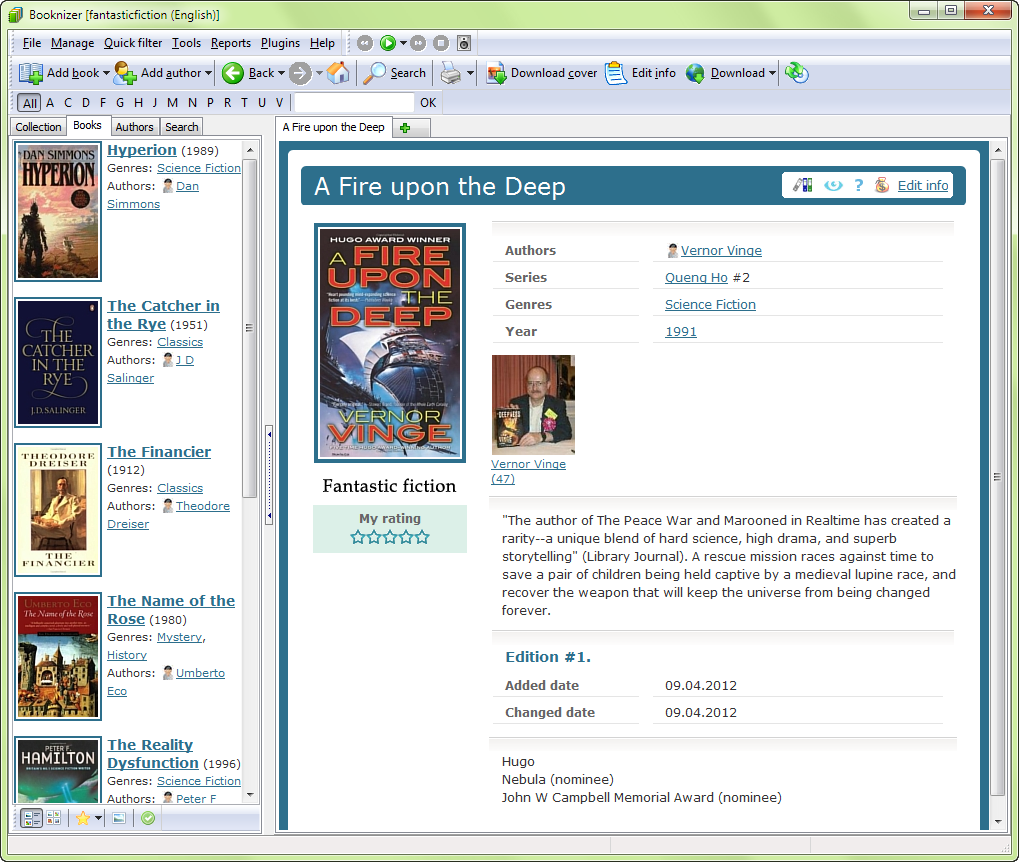Filter books by letter V
Screen dimensions: 1019x862
[x=279, y=102]
